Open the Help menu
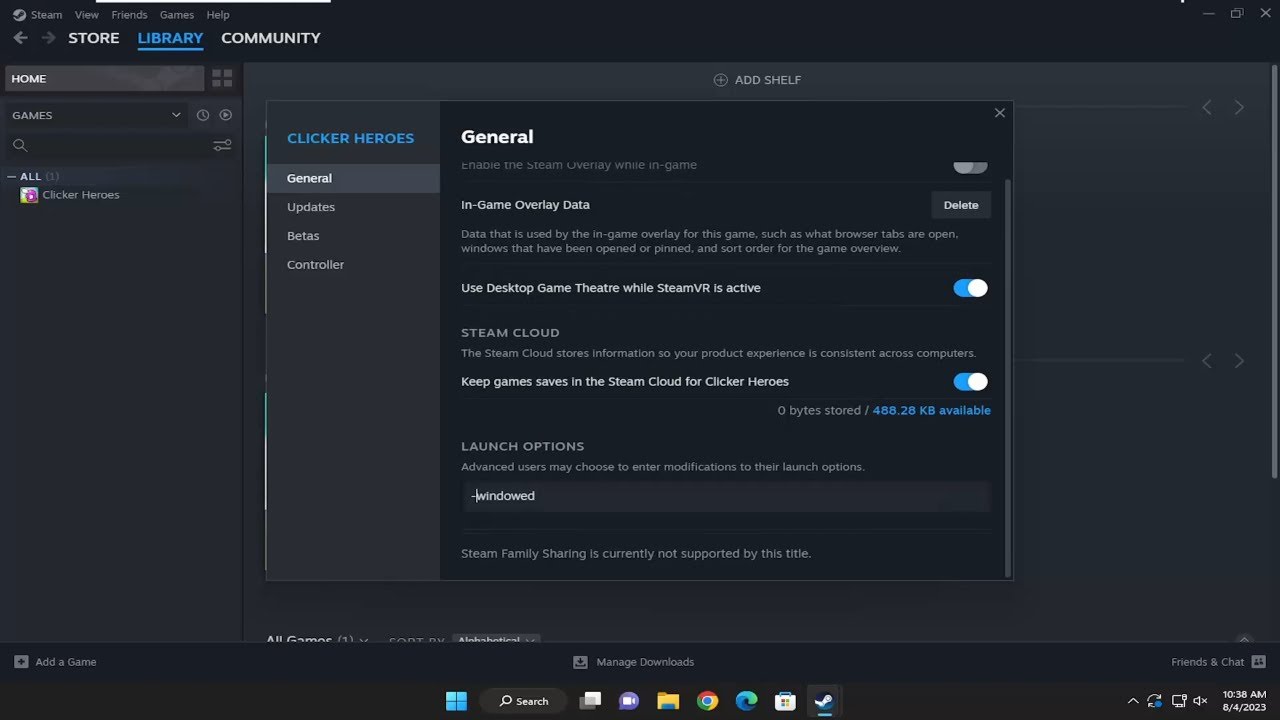Screen dimensions: 1280x720 [218, 15]
